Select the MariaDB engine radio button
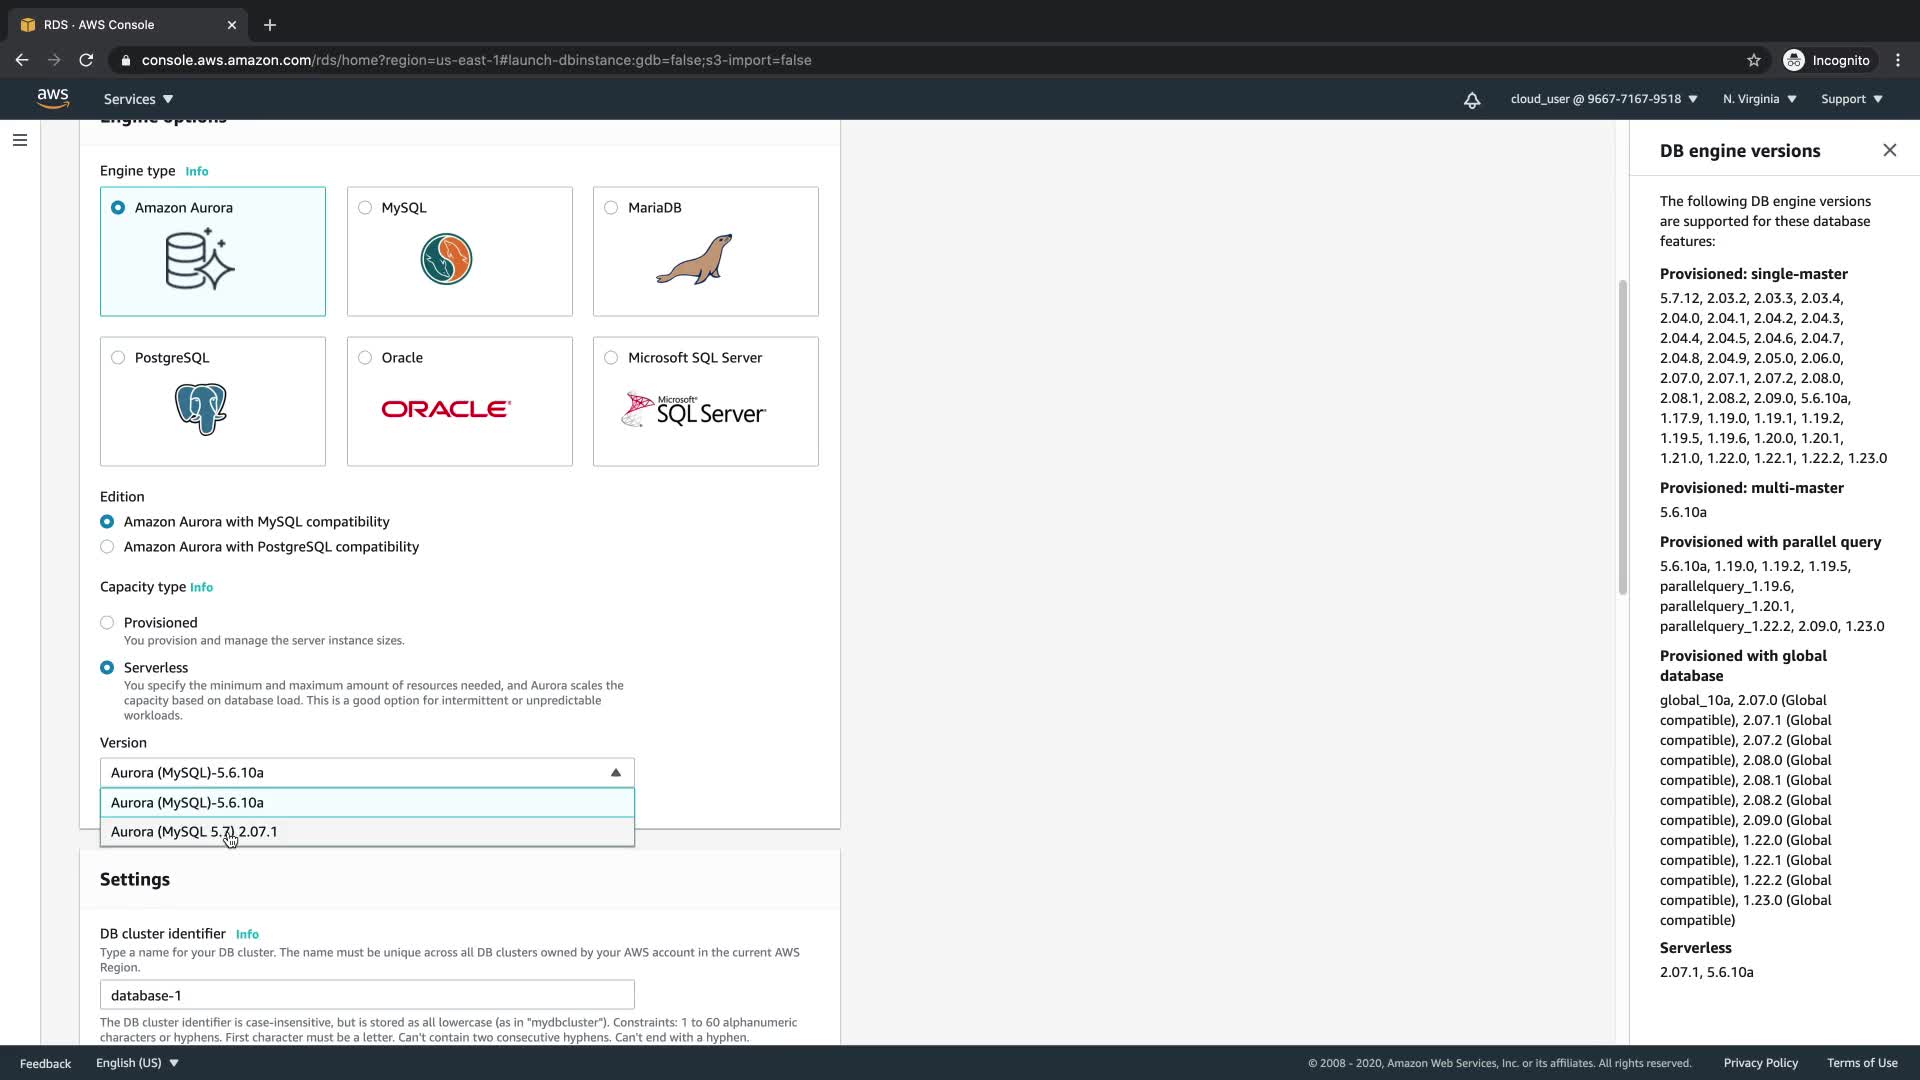 pyautogui.click(x=611, y=208)
